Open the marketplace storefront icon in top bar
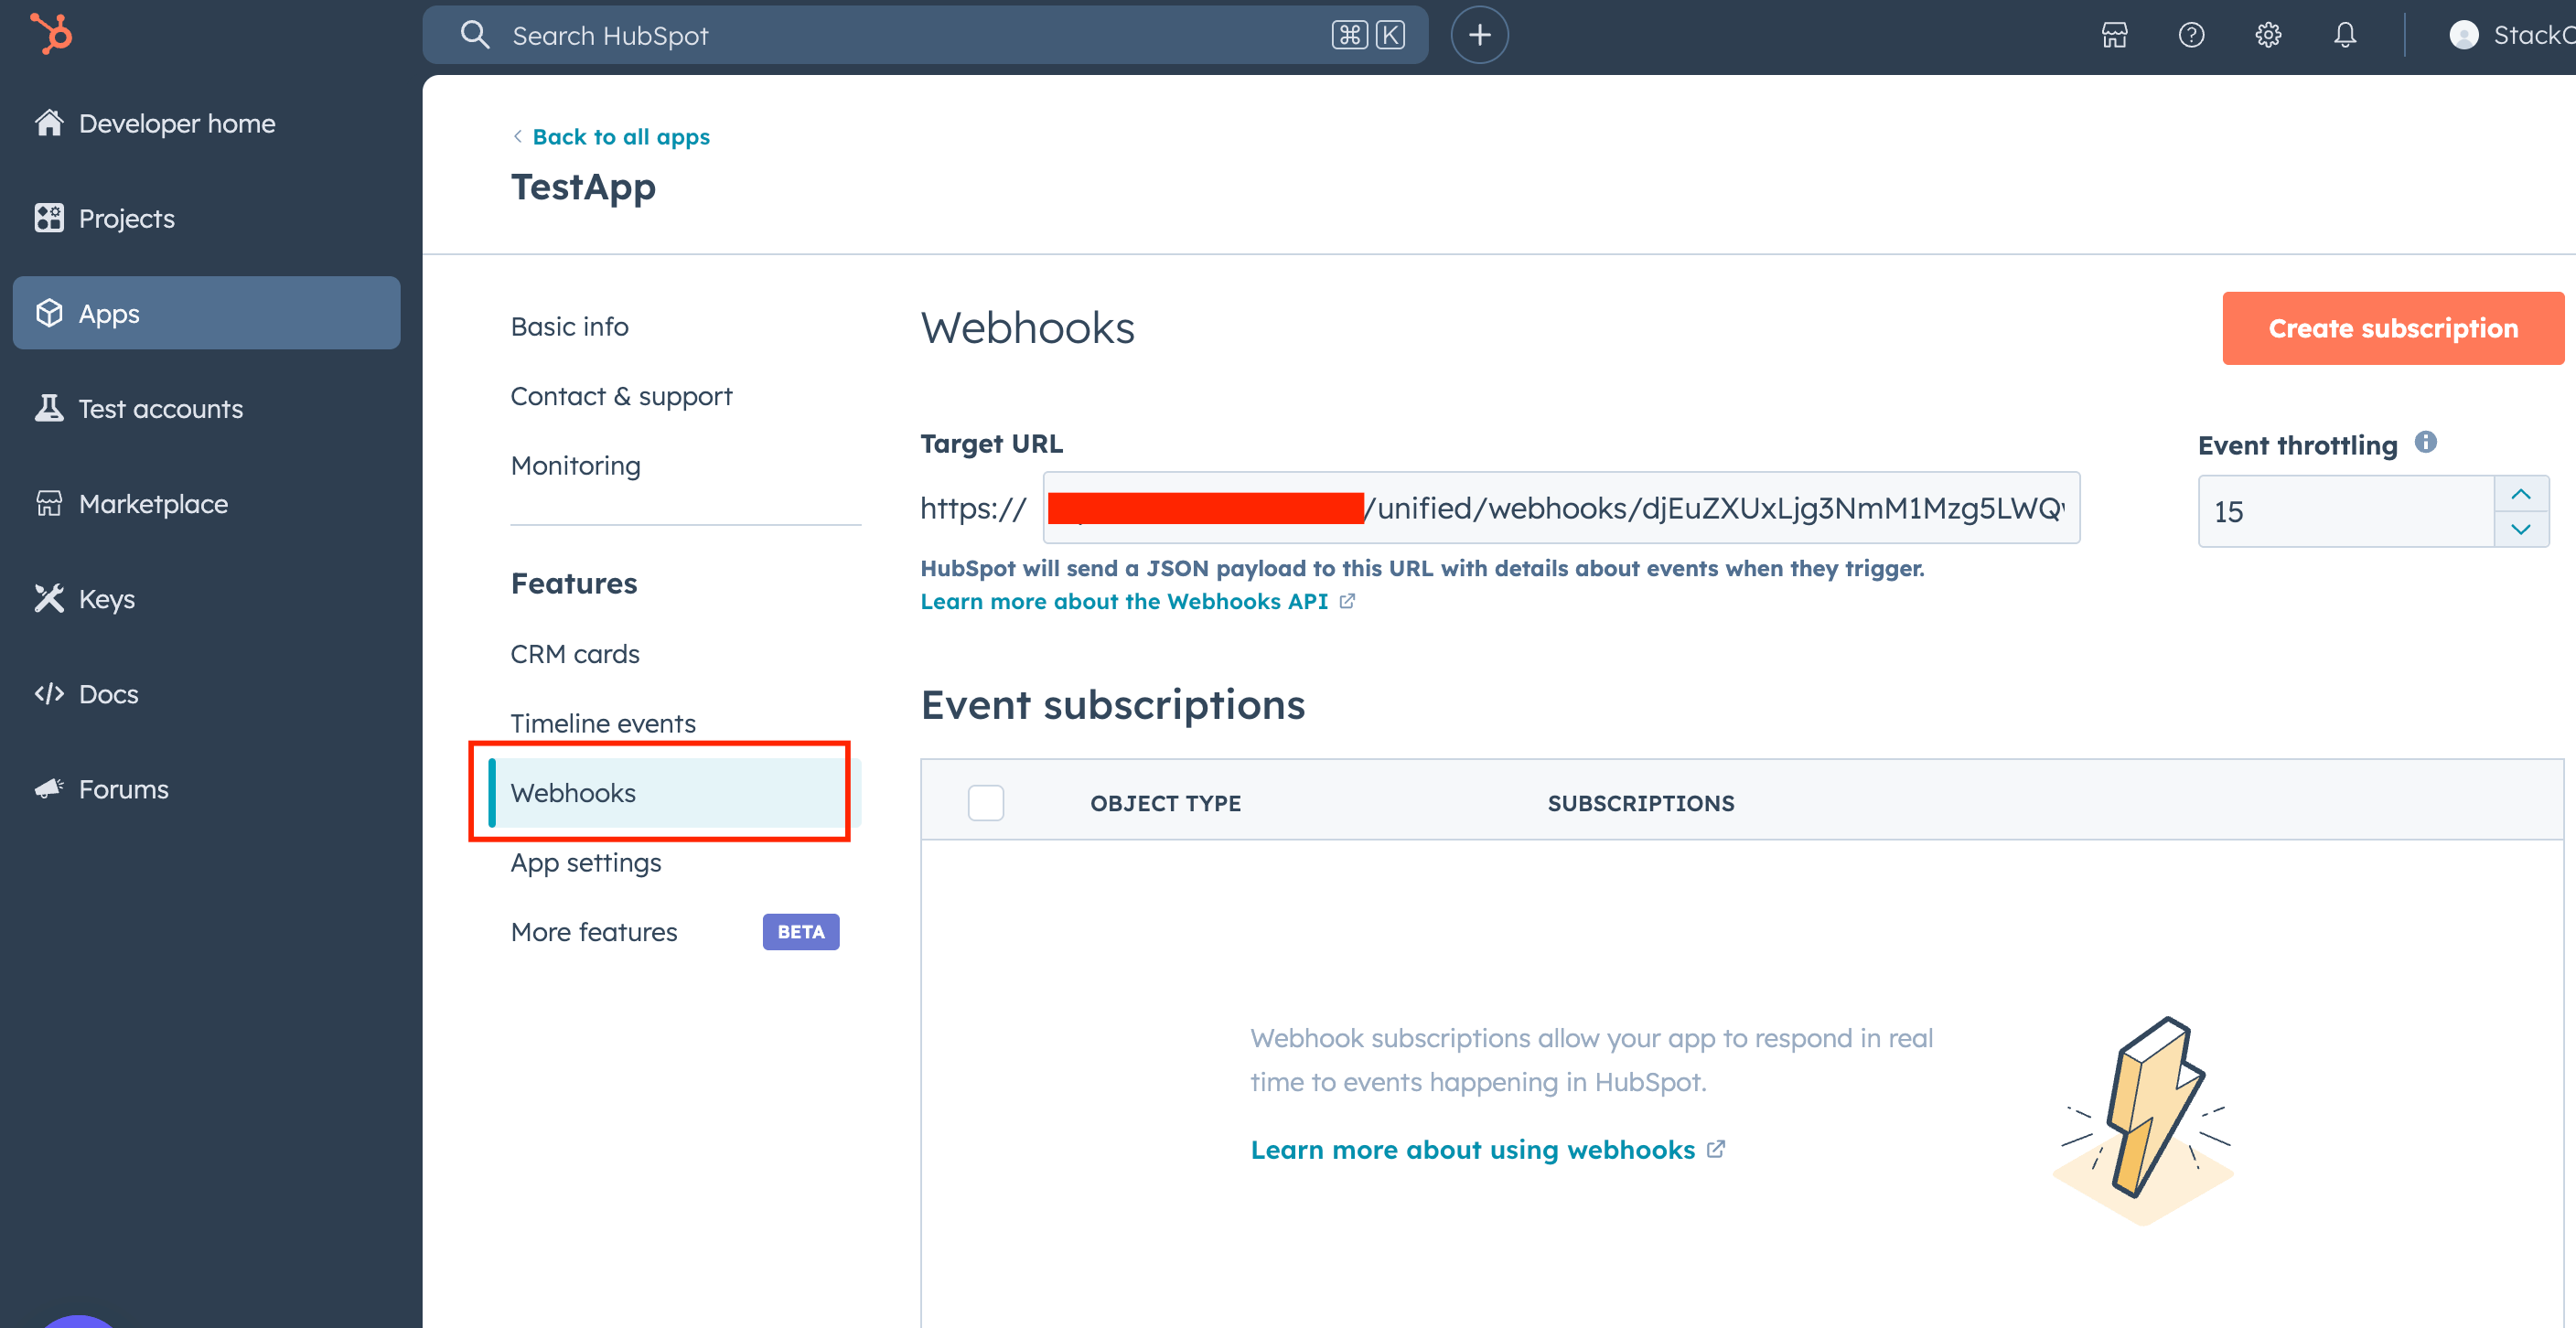Viewport: 2576px width, 1328px height. (2114, 35)
